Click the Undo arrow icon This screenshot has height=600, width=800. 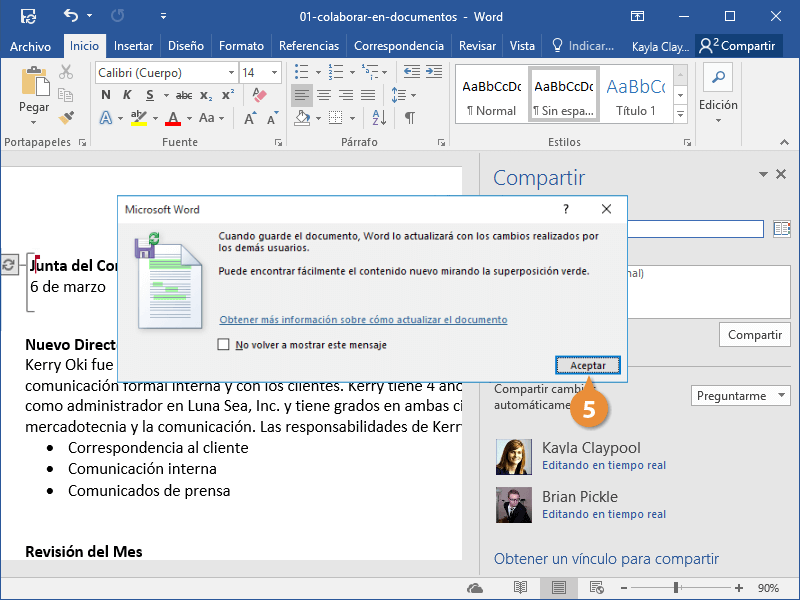tap(71, 15)
